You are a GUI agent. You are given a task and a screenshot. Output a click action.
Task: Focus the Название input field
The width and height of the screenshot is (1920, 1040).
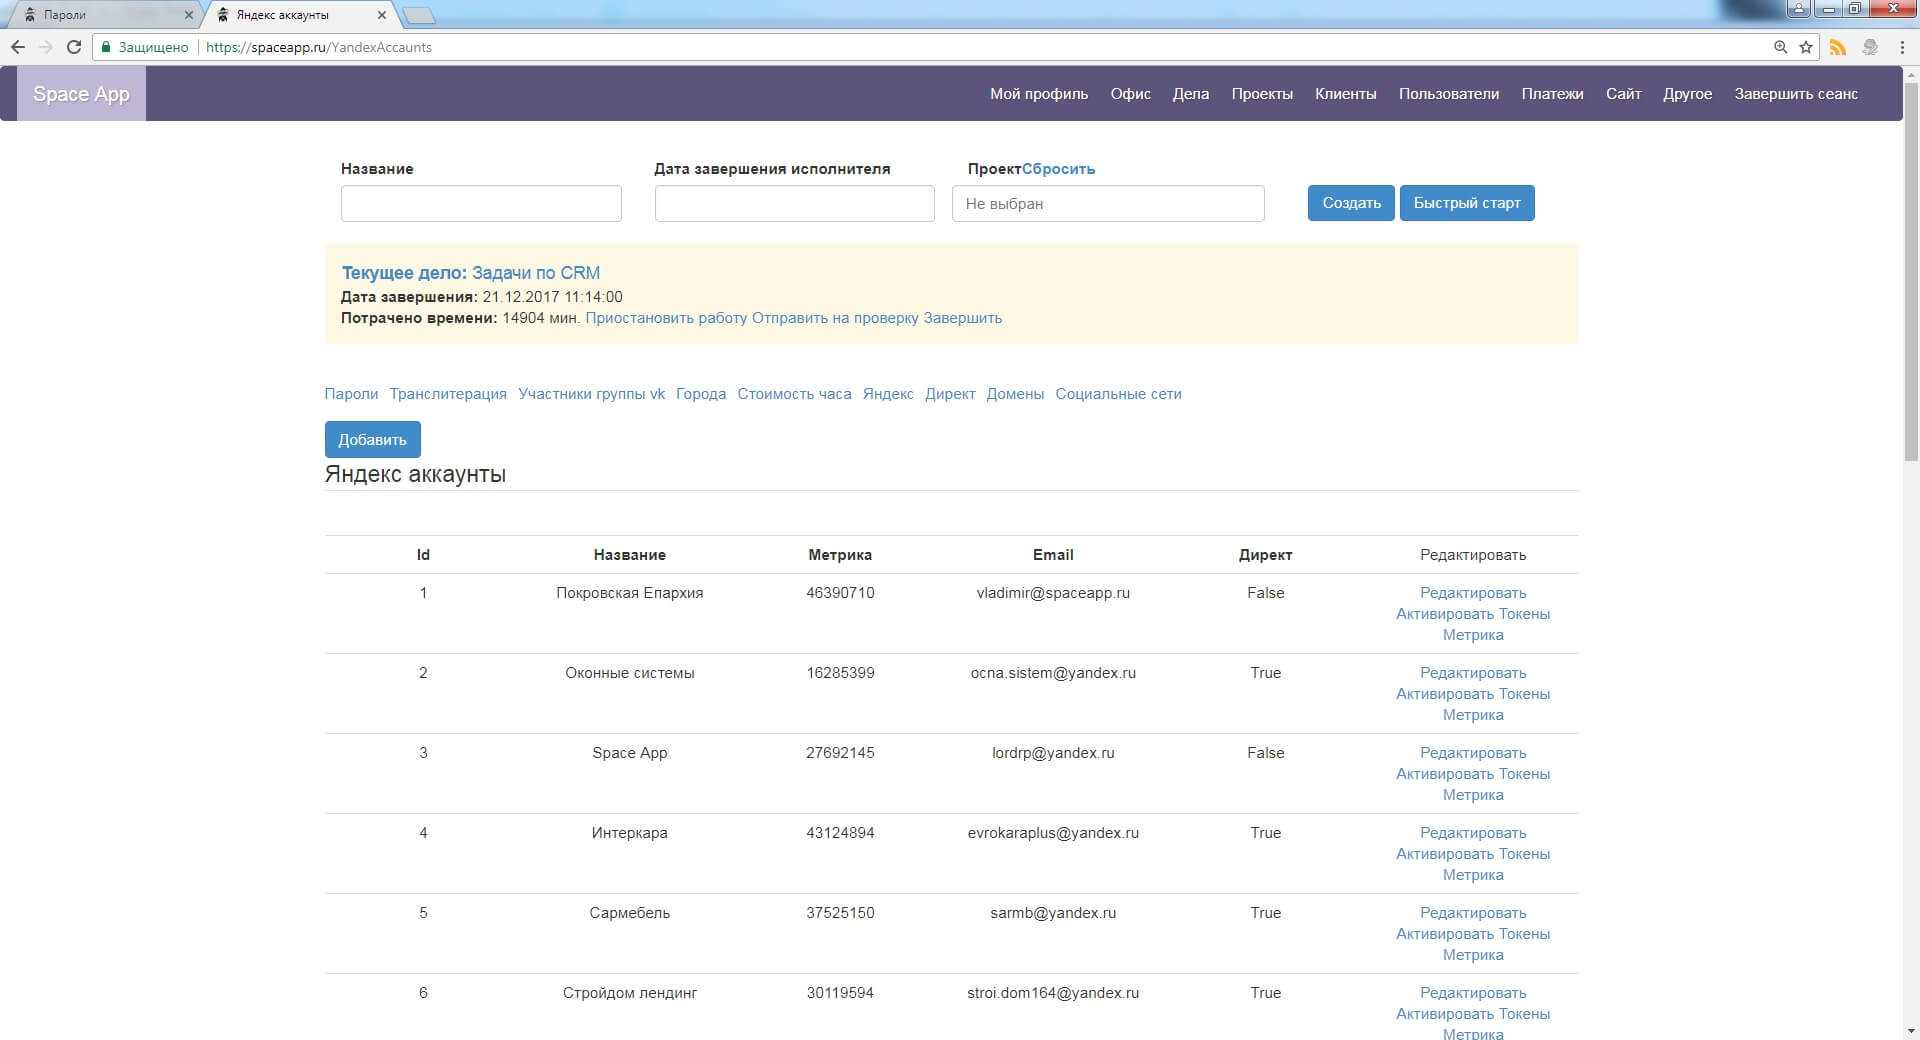(x=481, y=204)
